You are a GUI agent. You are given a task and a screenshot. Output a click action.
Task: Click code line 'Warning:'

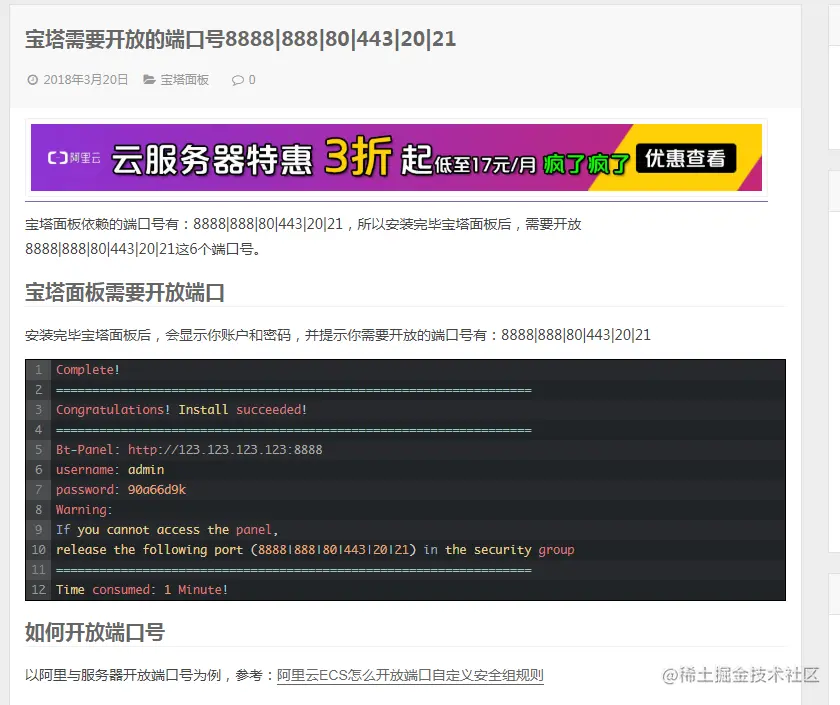(84, 509)
